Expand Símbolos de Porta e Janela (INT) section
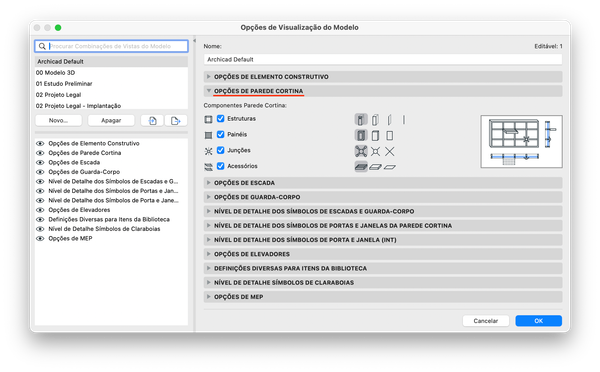Screen dimensions: 600x372 209,240
